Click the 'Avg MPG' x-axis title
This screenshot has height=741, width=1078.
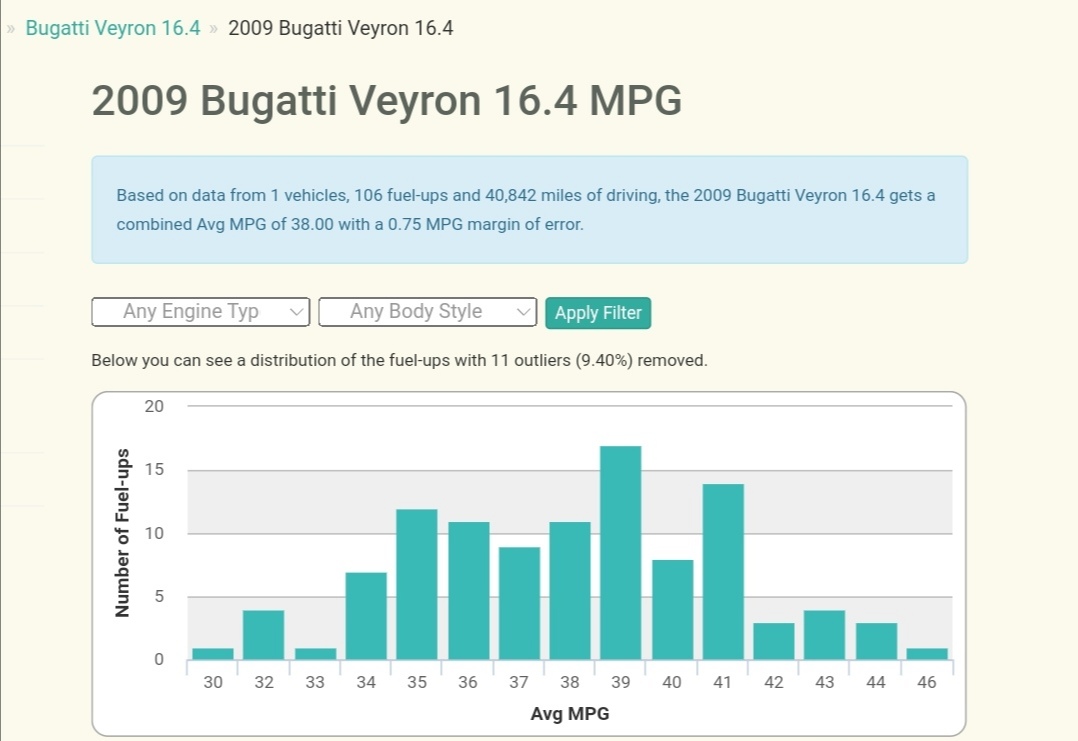[x=570, y=714]
